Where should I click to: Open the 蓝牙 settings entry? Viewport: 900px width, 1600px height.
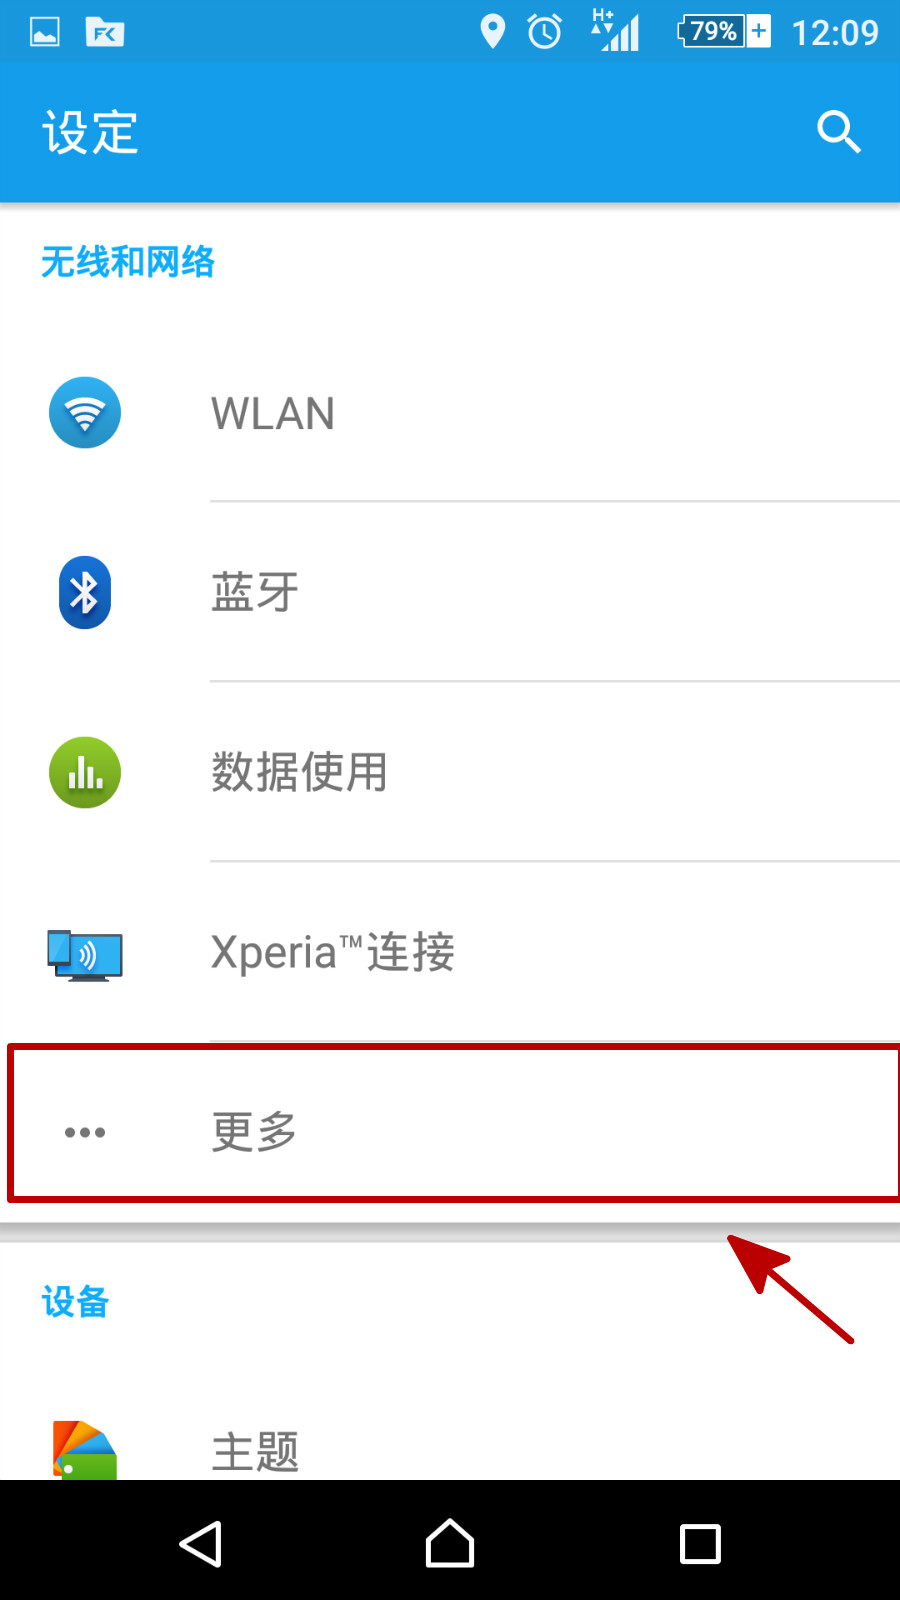(x=450, y=592)
